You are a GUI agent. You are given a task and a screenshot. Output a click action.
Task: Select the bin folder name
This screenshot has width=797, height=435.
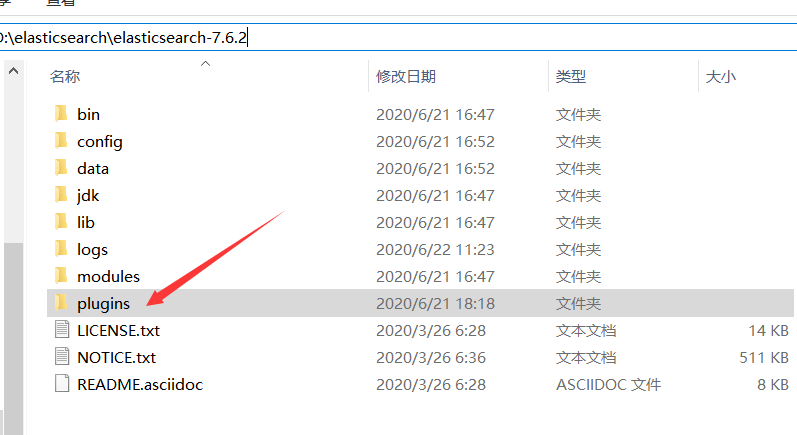coord(88,114)
